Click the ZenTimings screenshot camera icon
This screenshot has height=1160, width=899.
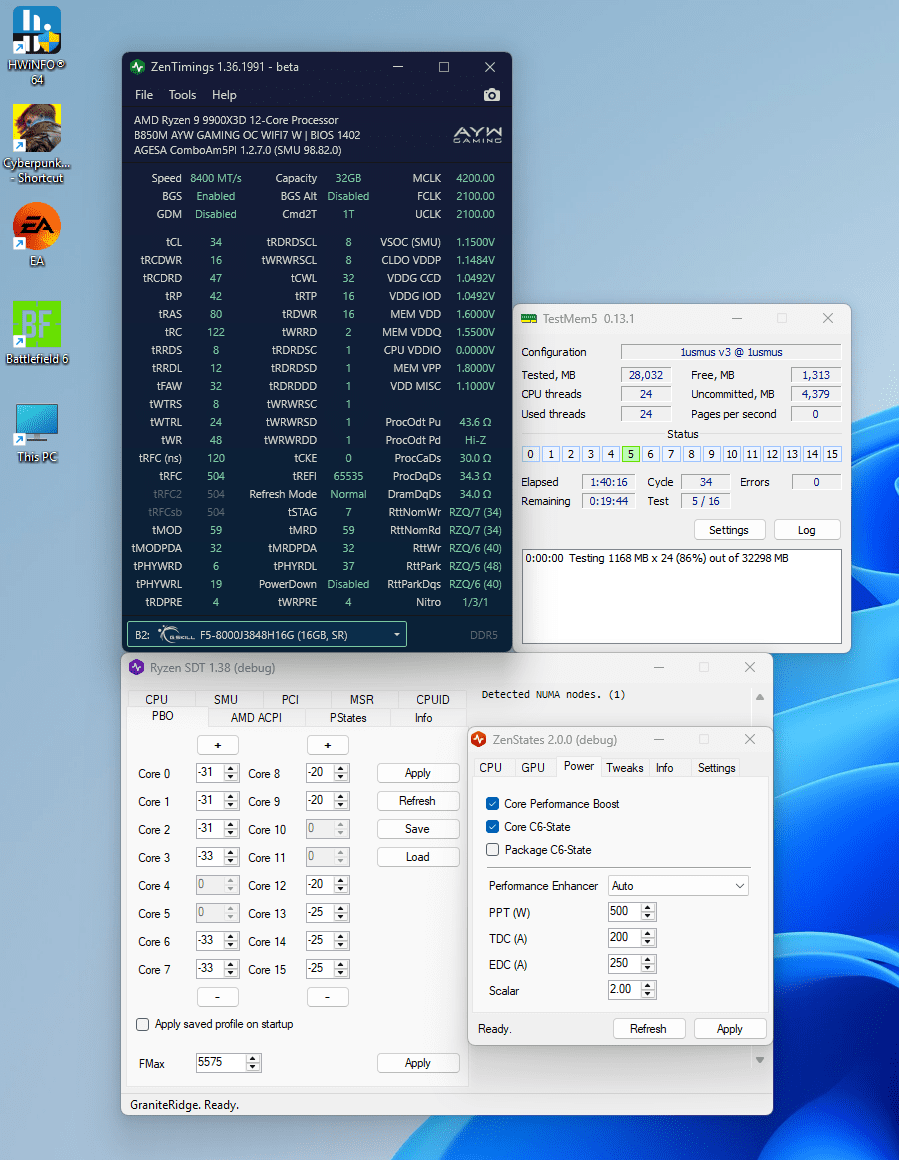tap(491, 95)
